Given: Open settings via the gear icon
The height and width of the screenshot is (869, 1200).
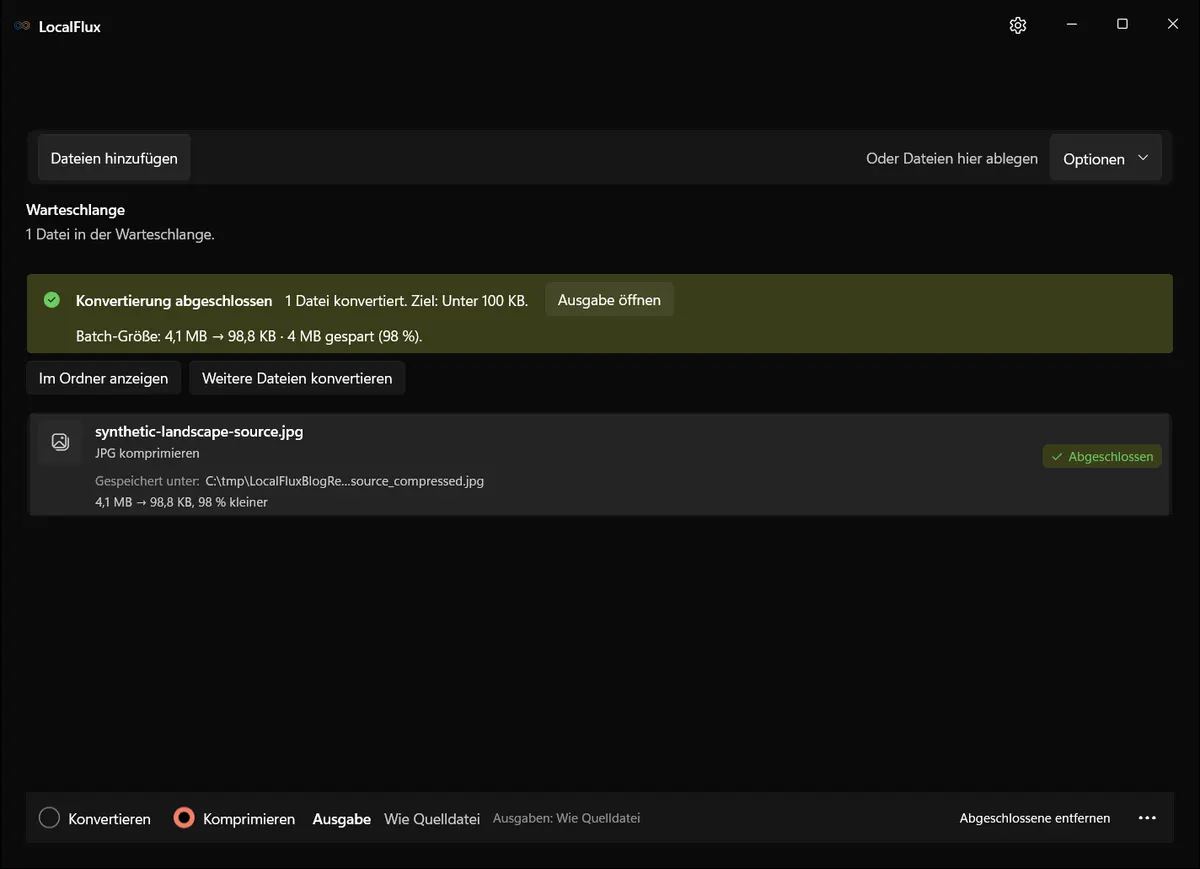Looking at the screenshot, I should [x=1018, y=25].
